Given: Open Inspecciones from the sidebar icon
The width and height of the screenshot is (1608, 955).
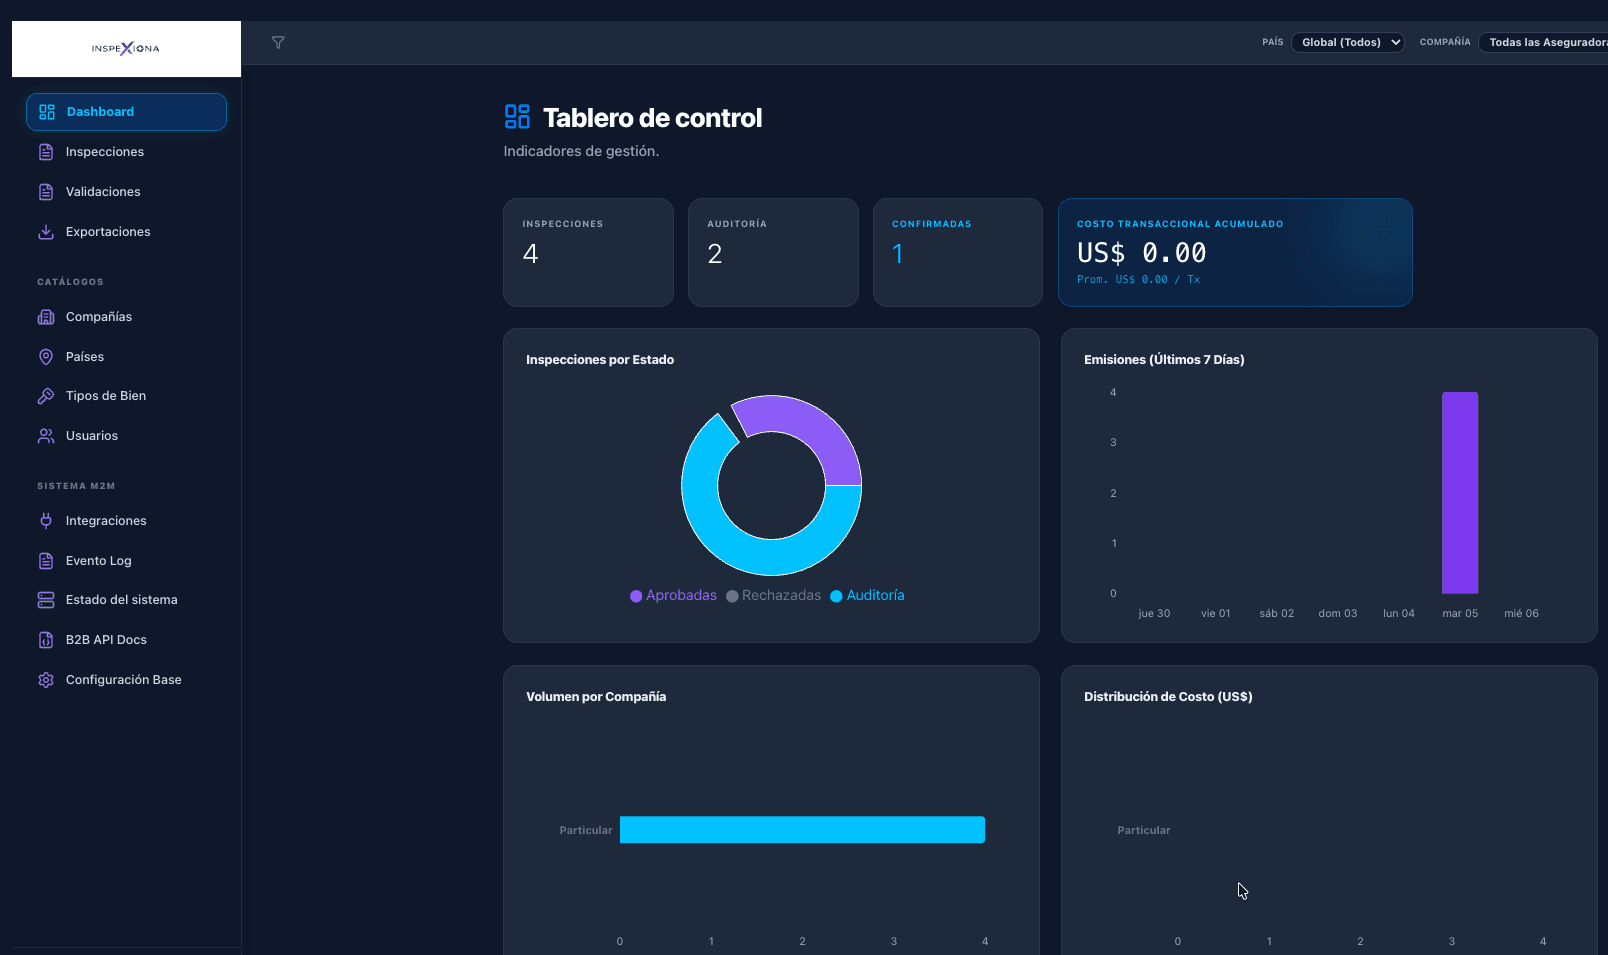Looking at the screenshot, I should click(46, 152).
